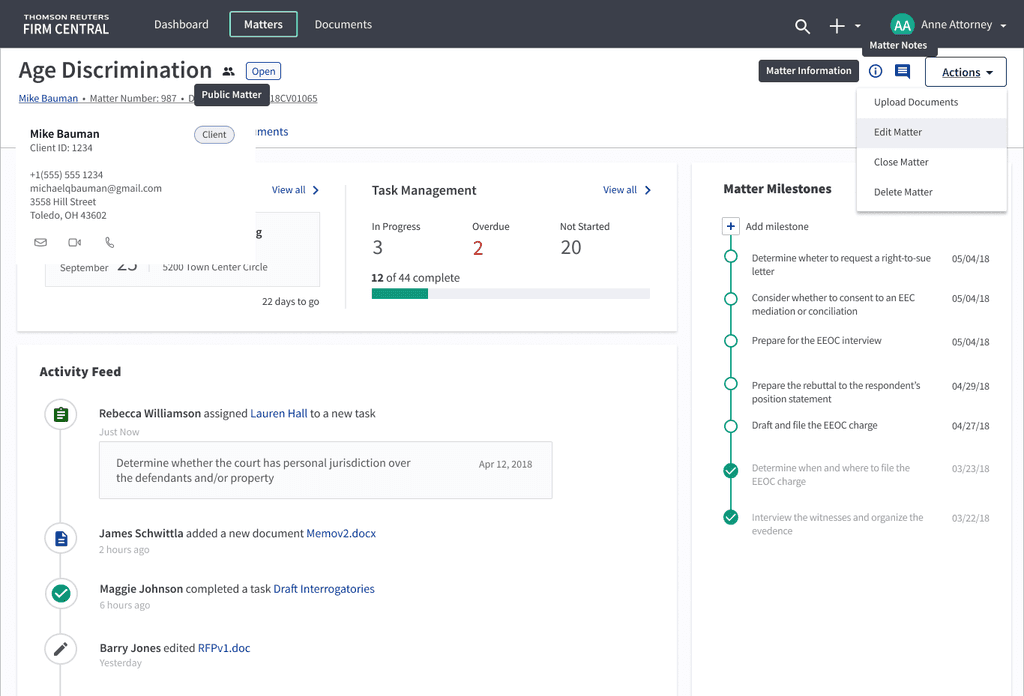Screen dimensions: 1024x696
Task: Click the public matter people icon
Action: coord(228,71)
